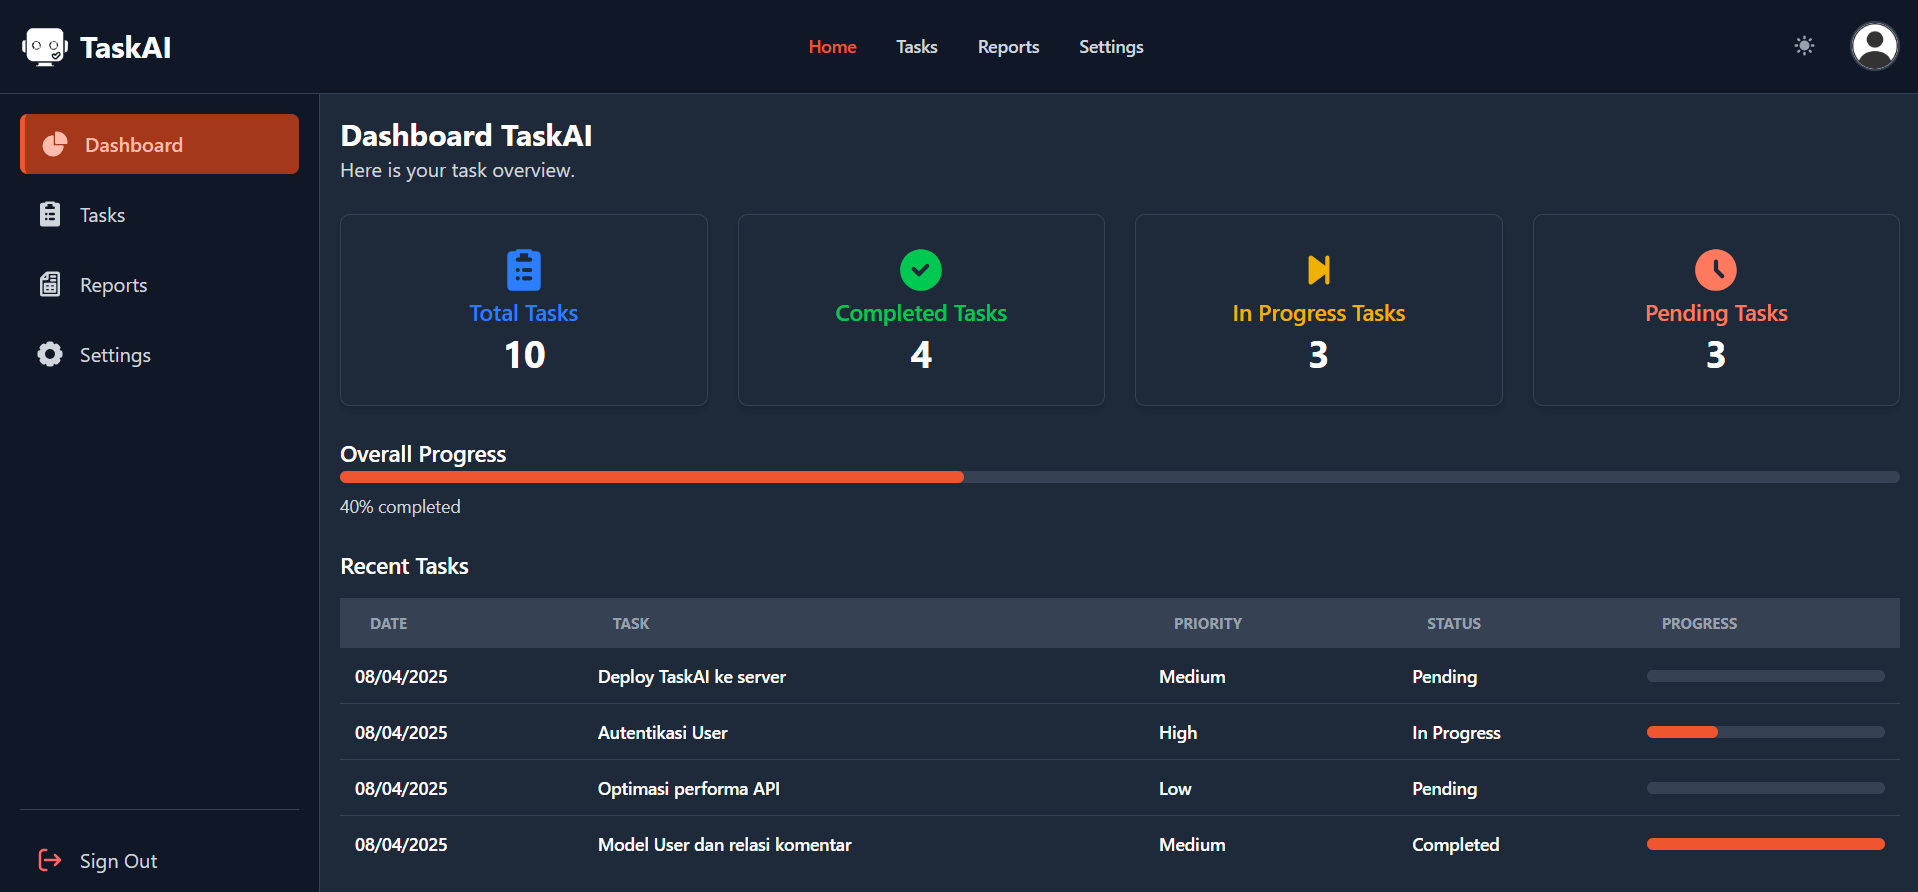Go to Home in top navigation
1918x892 pixels.
(832, 47)
